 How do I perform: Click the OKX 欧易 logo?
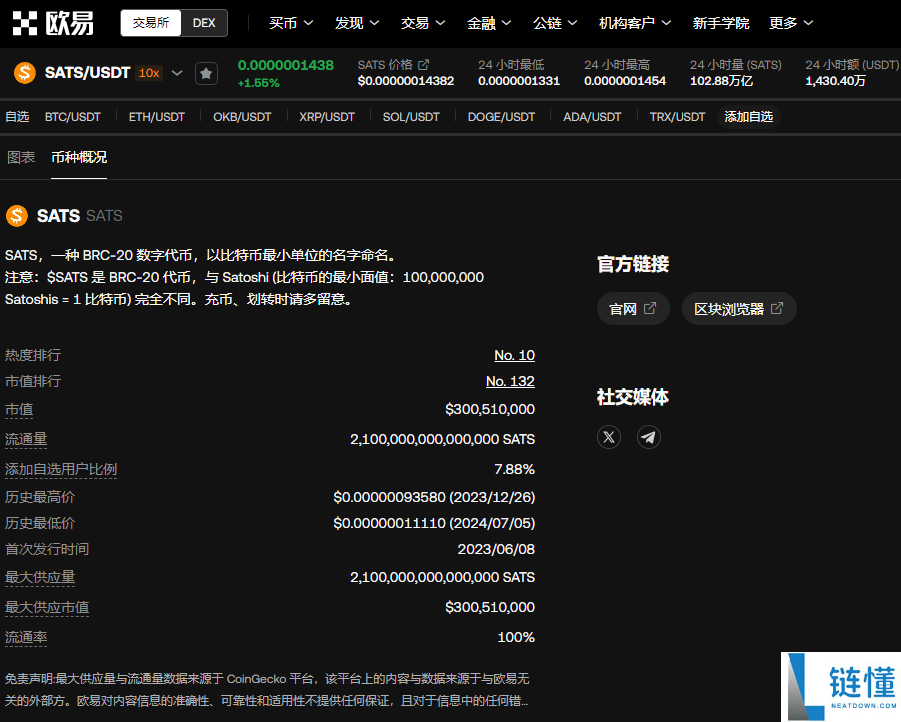[53, 23]
